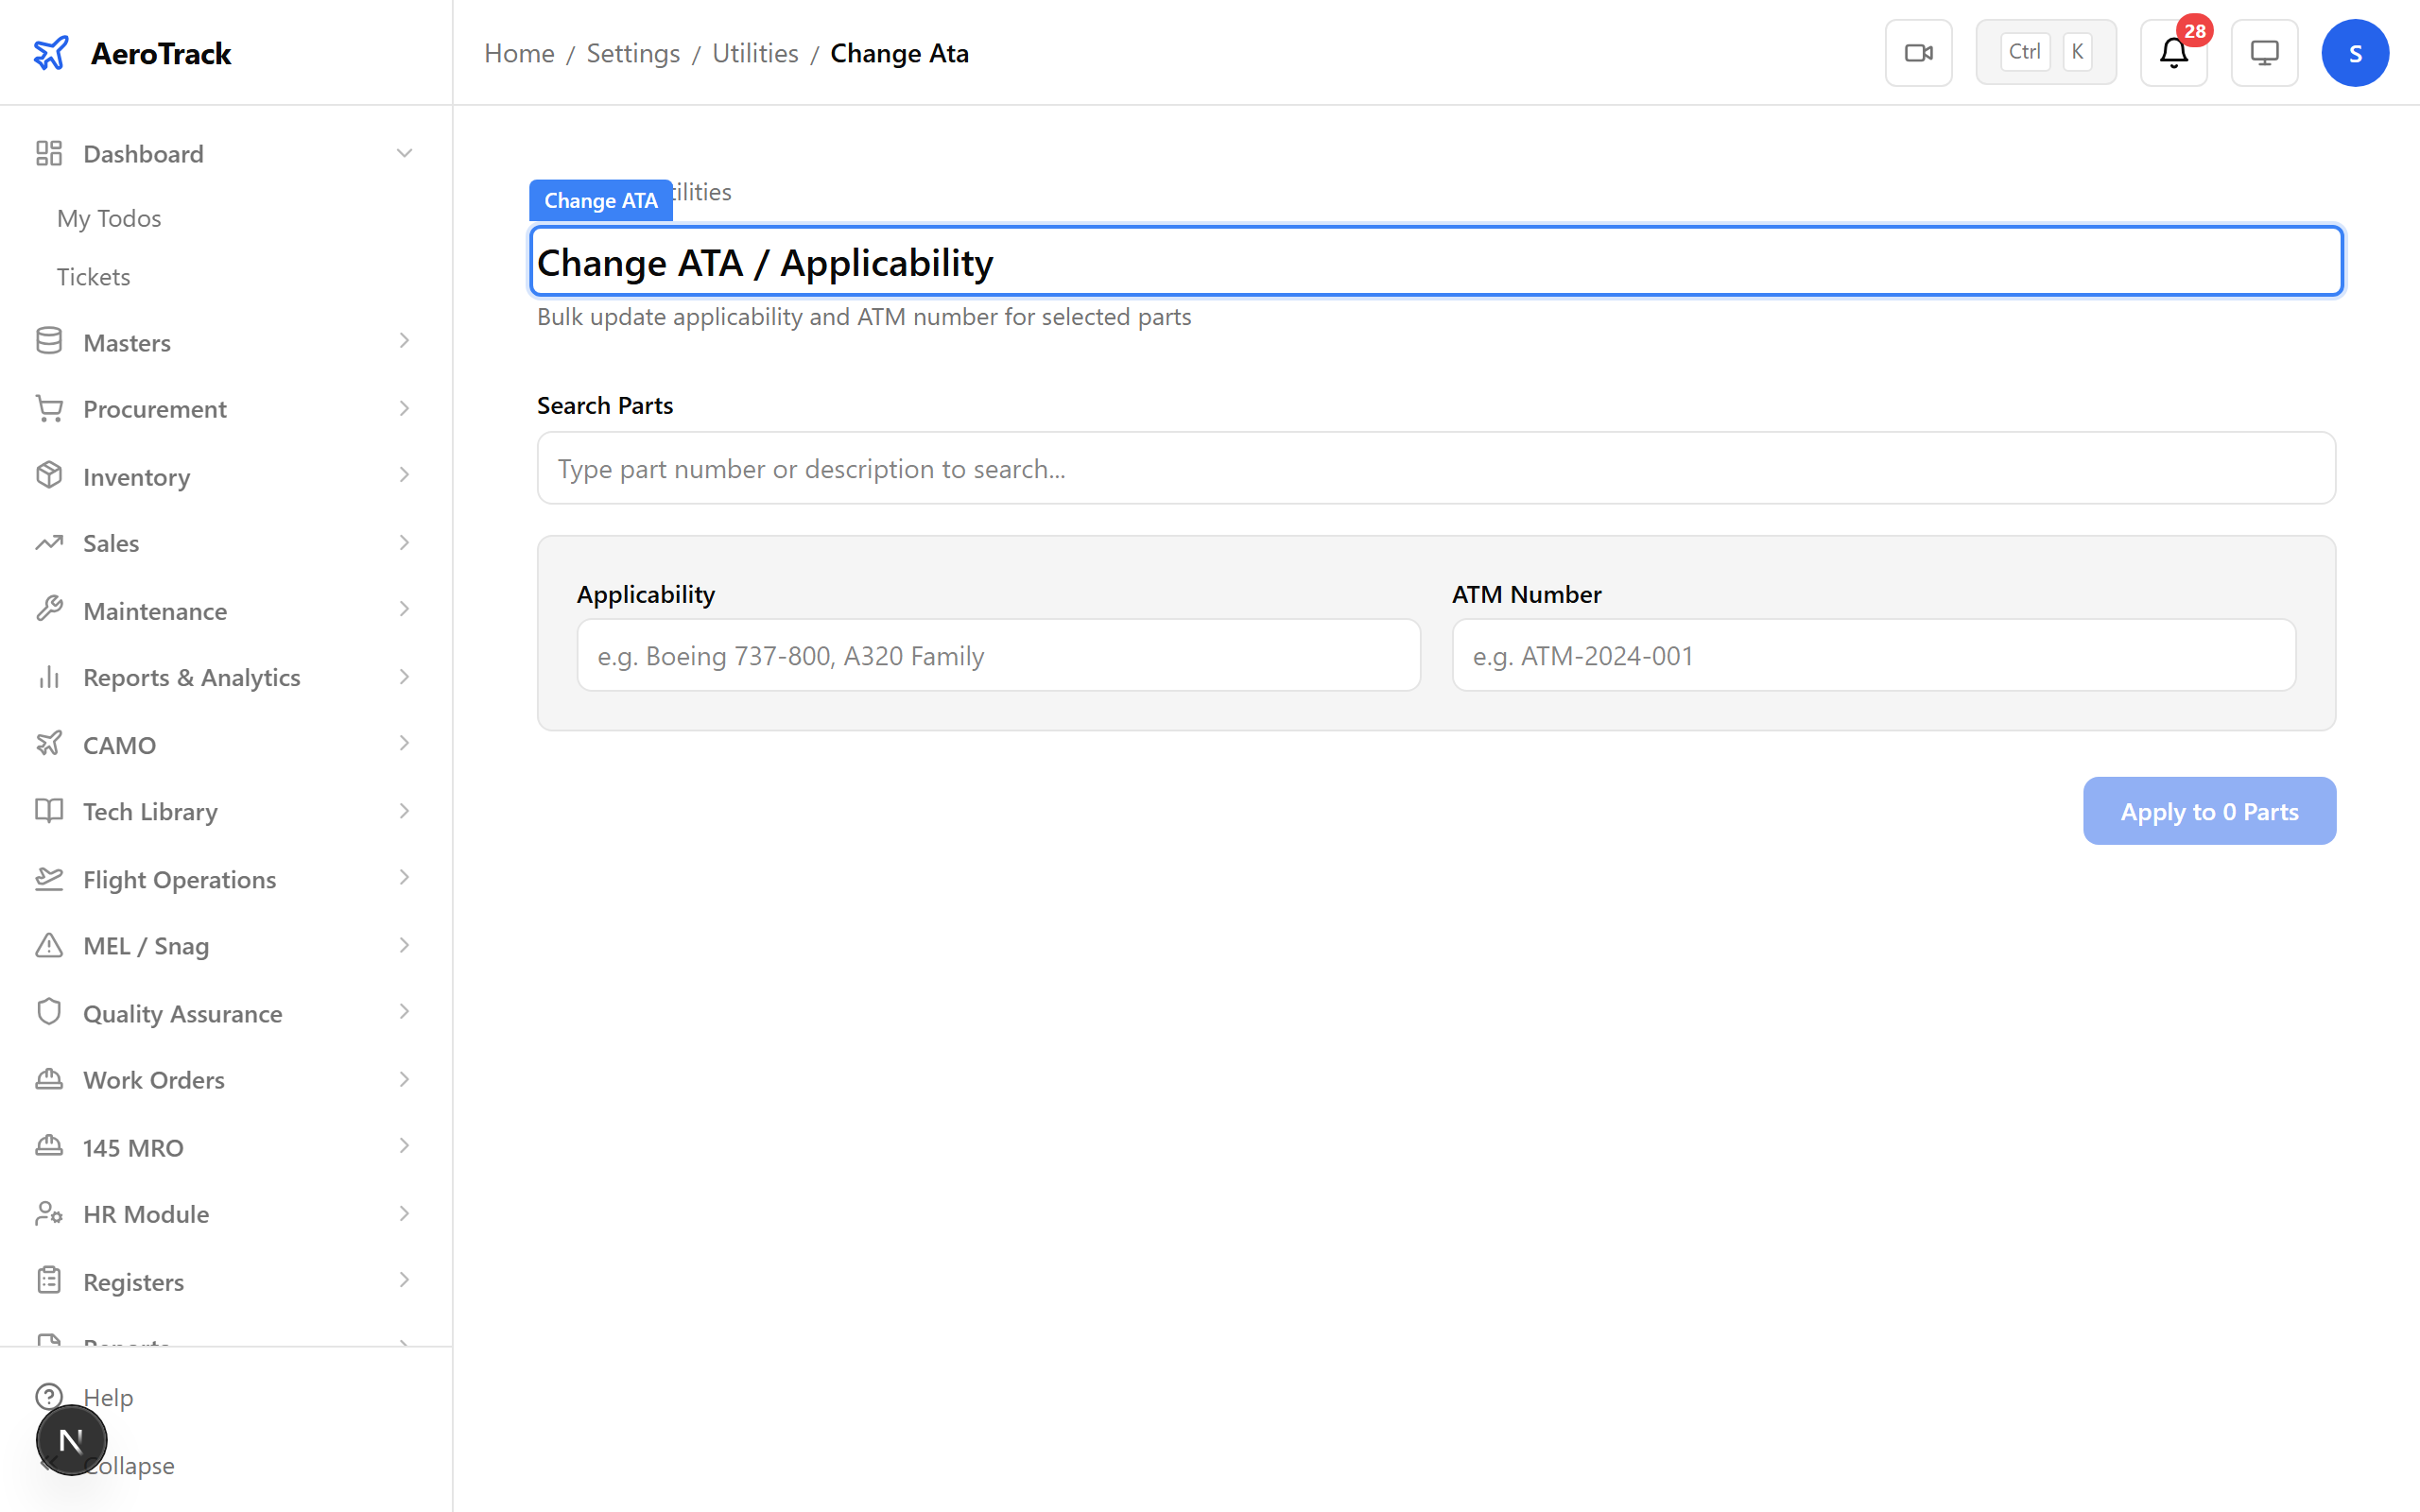The width and height of the screenshot is (2420, 1512).
Task: Navigate to Tickets in the sidebar
Action: pyautogui.click(x=93, y=276)
